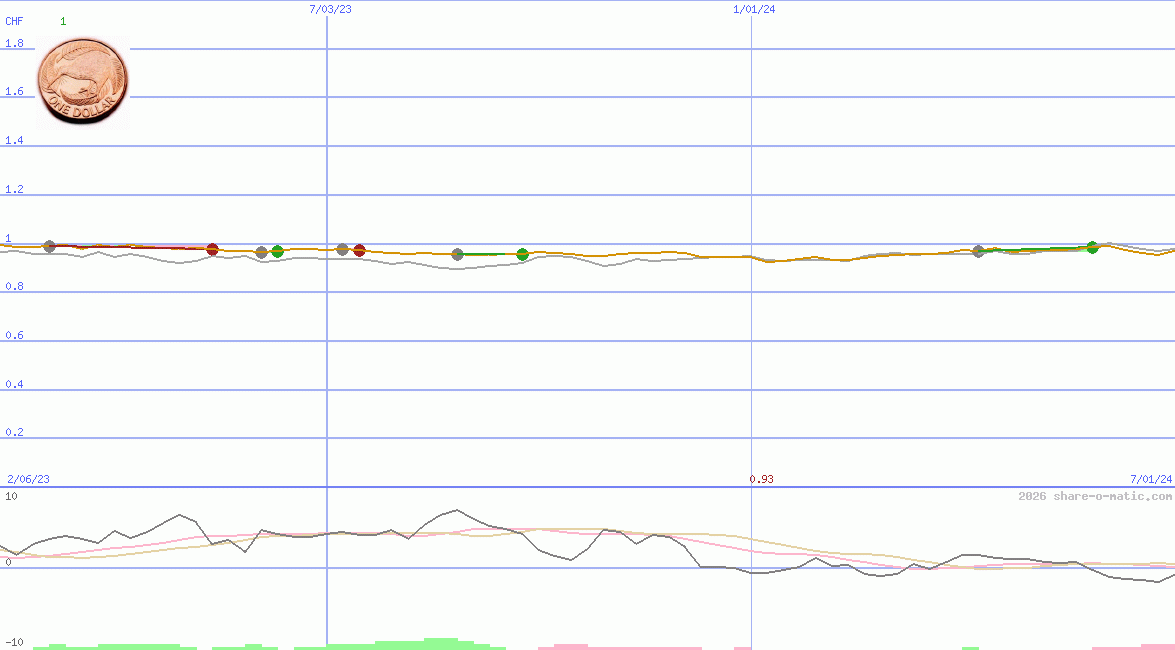Click the 1.8 price axis label
This screenshot has height=650, width=1175.
[12, 43]
